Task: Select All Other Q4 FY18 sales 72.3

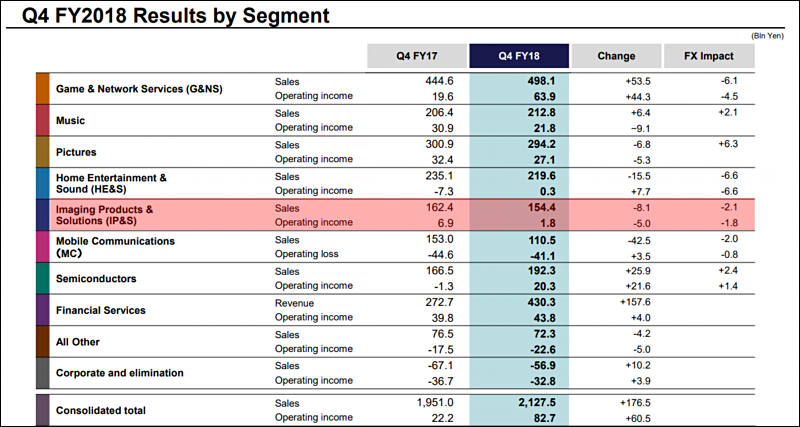Action: (x=543, y=334)
